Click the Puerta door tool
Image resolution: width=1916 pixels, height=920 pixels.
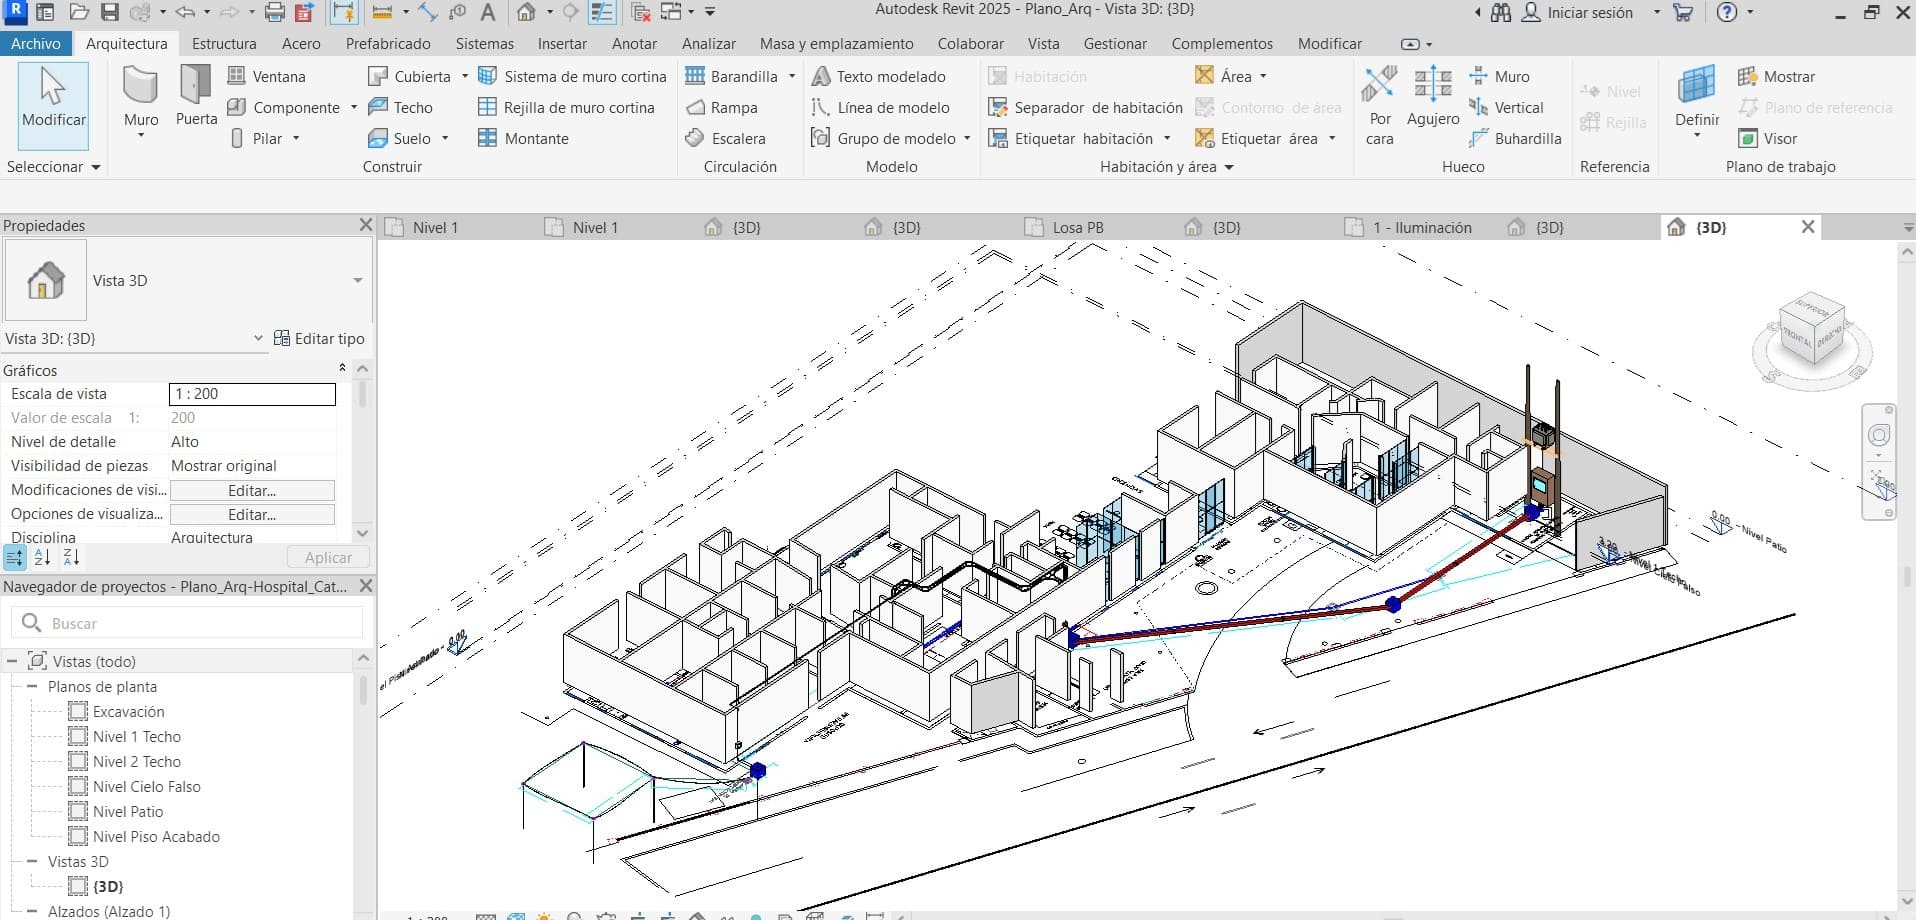pyautogui.click(x=196, y=96)
